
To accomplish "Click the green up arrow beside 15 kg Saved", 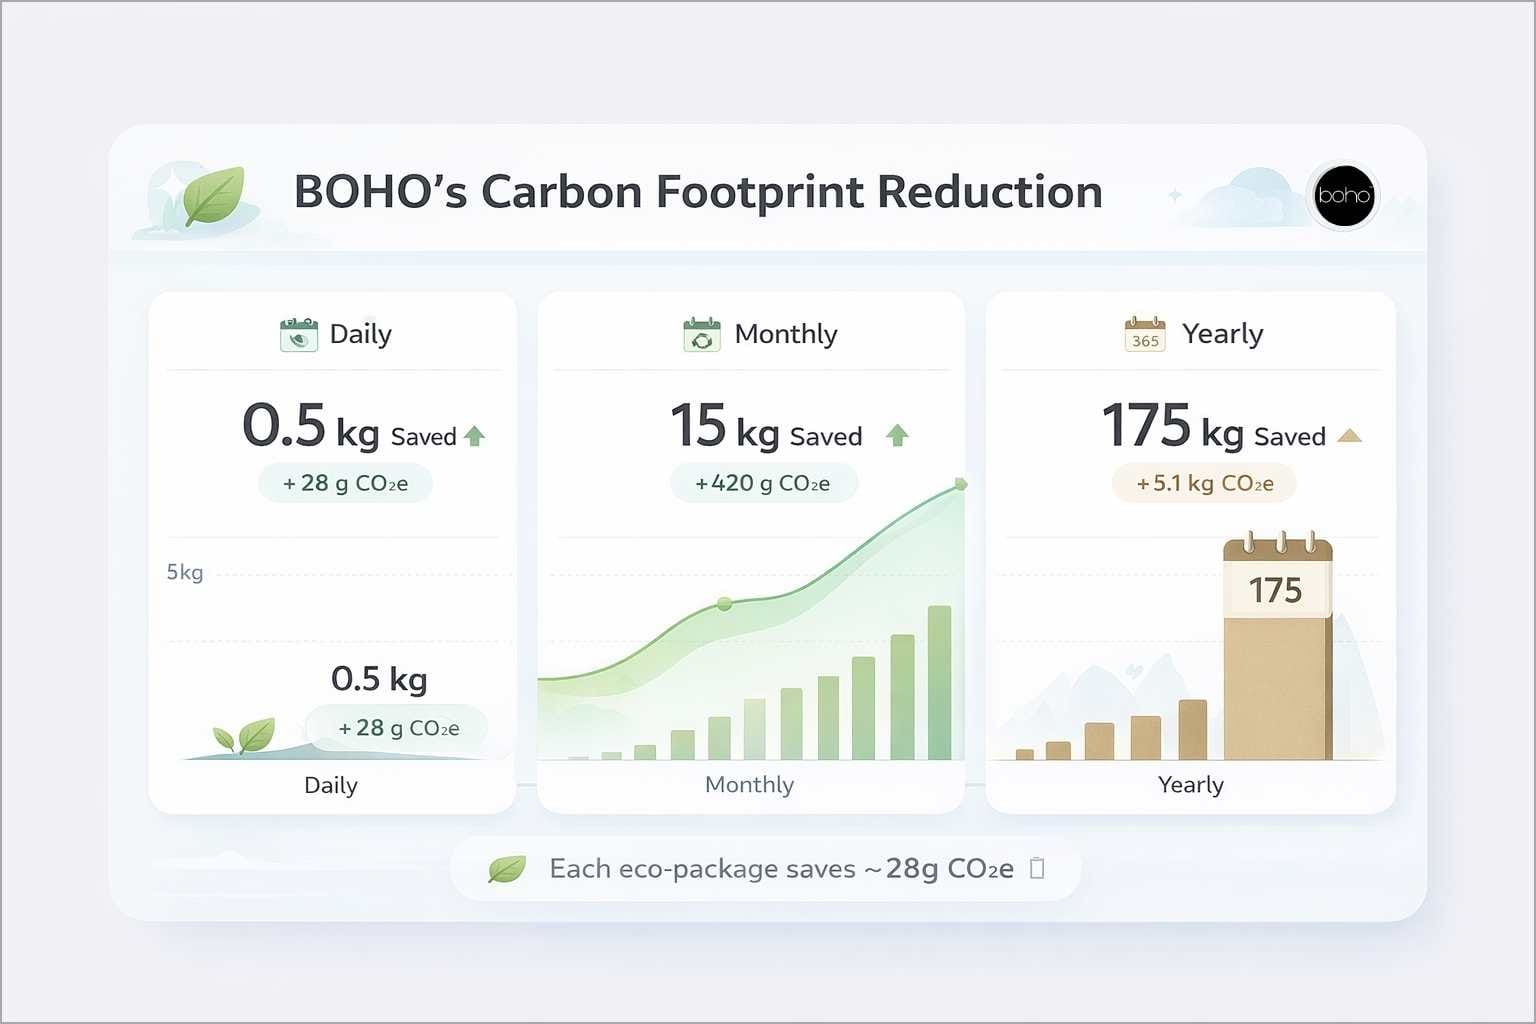I will point(897,435).
